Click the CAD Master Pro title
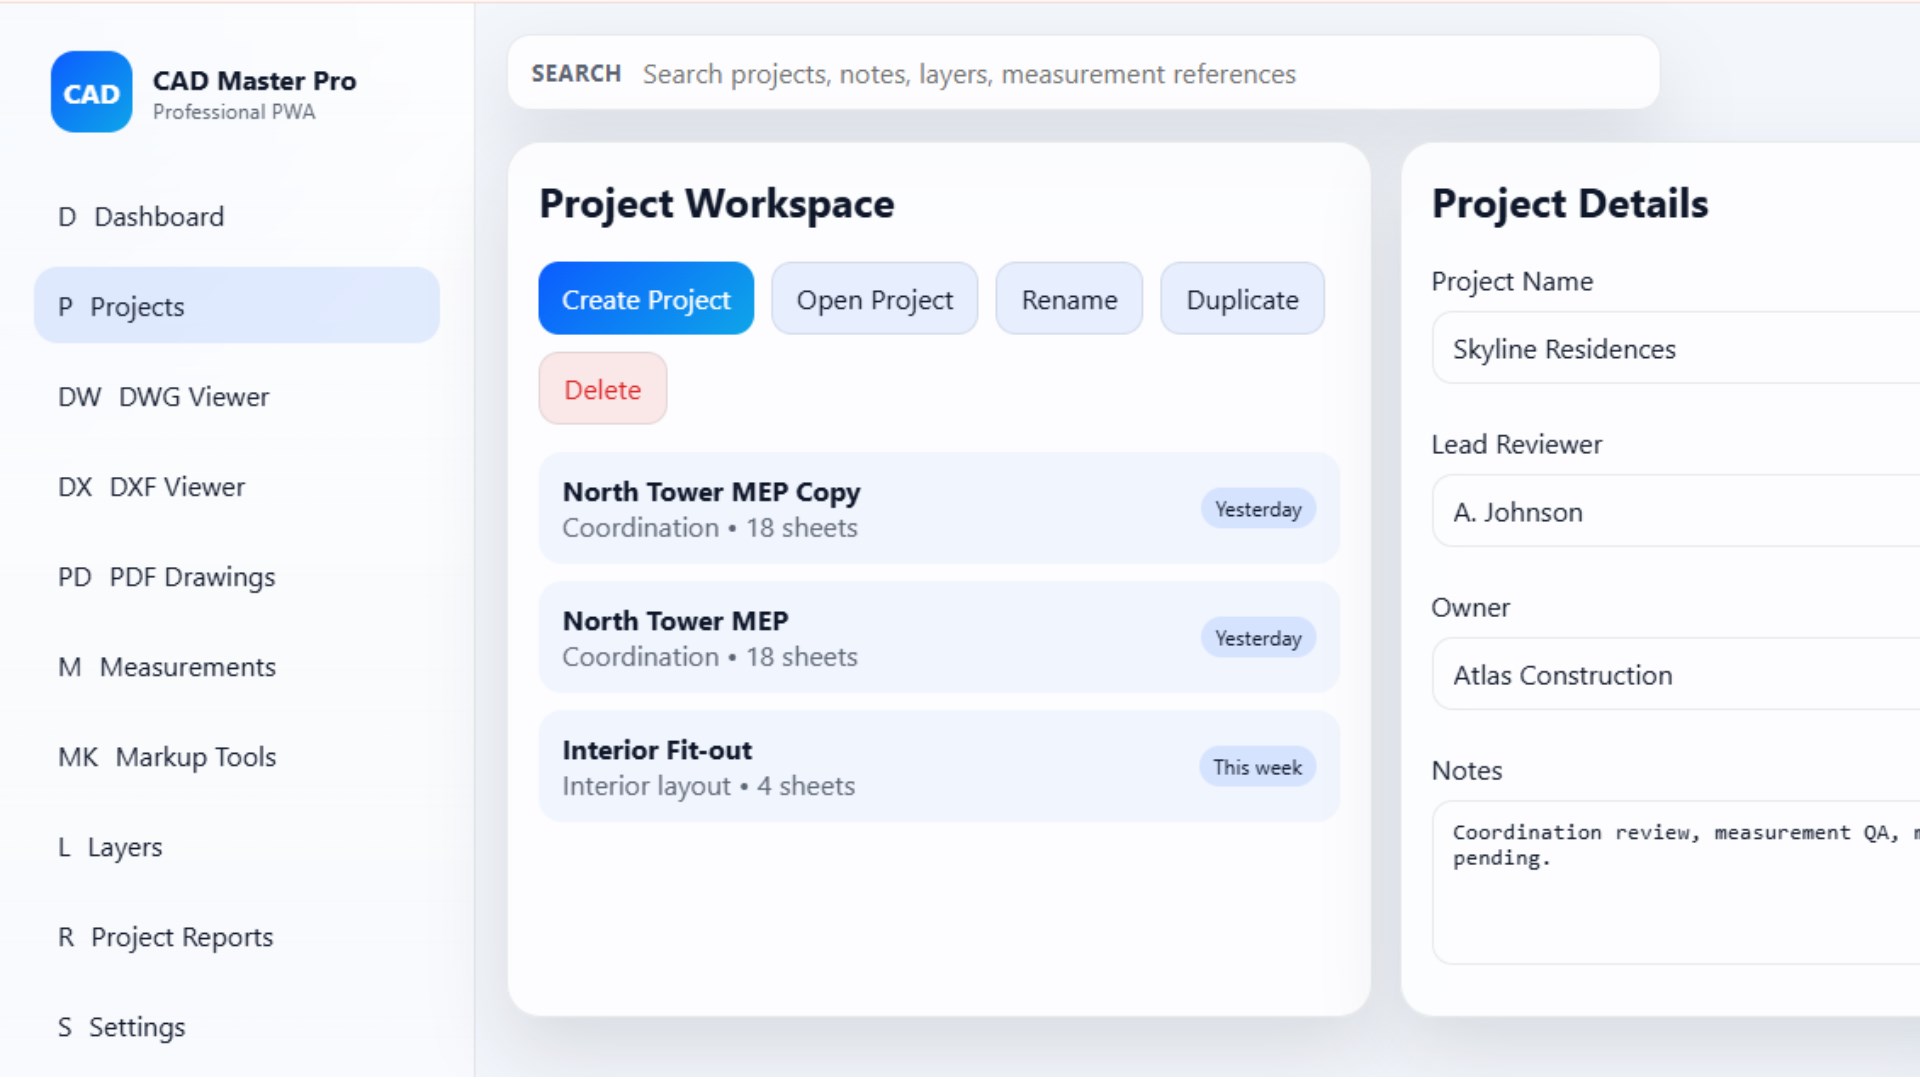 [x=254, y=80]
